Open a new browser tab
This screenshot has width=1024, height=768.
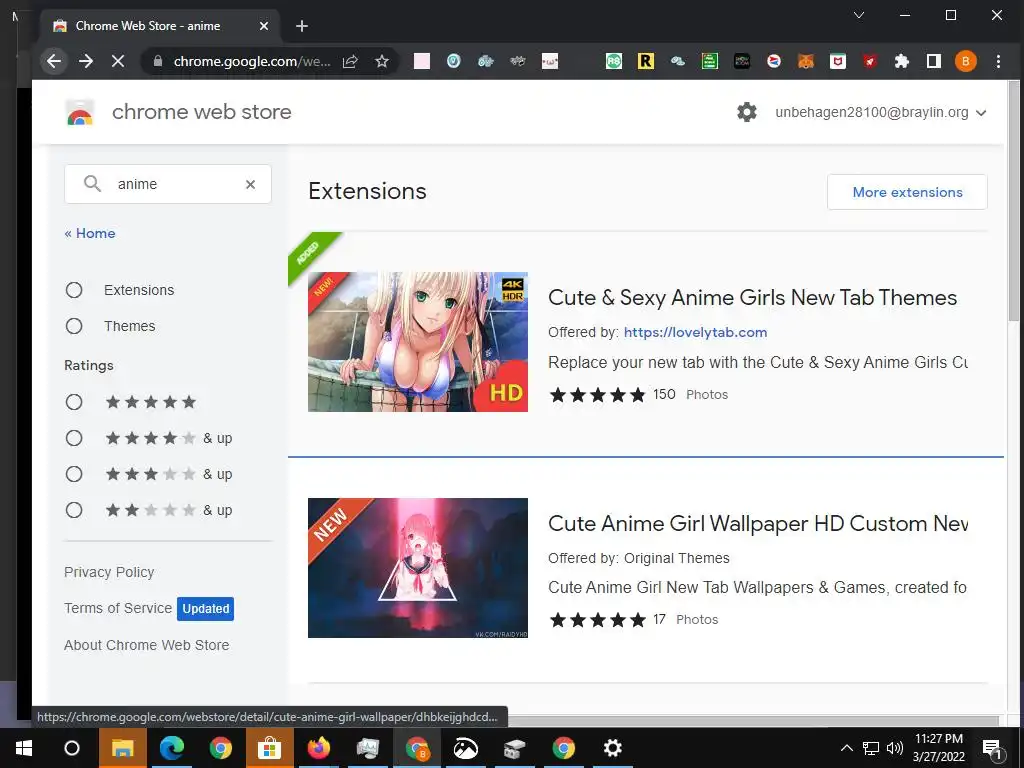(302, 26)
